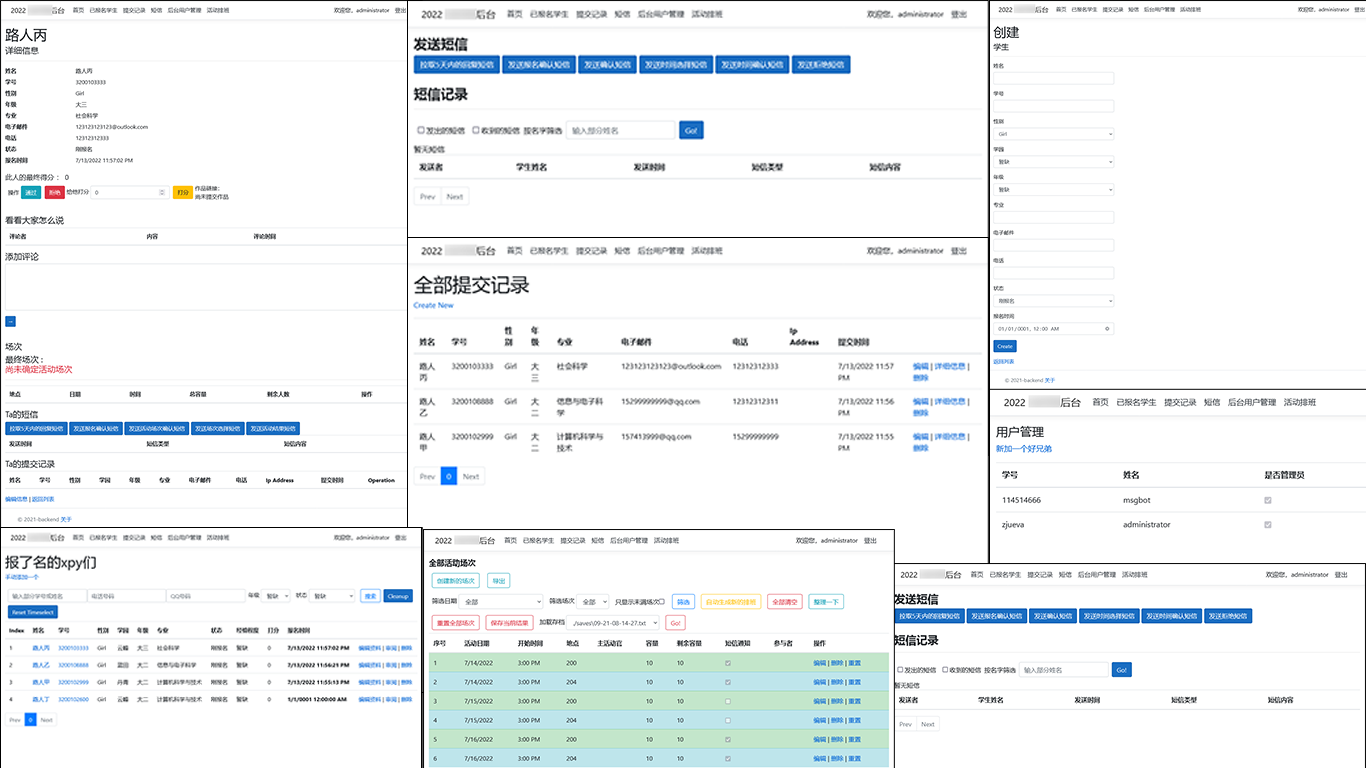Click red 拒绝 button for 路人丙
The width and height of the screenshot is (1366, 768).
click(54, 192)
